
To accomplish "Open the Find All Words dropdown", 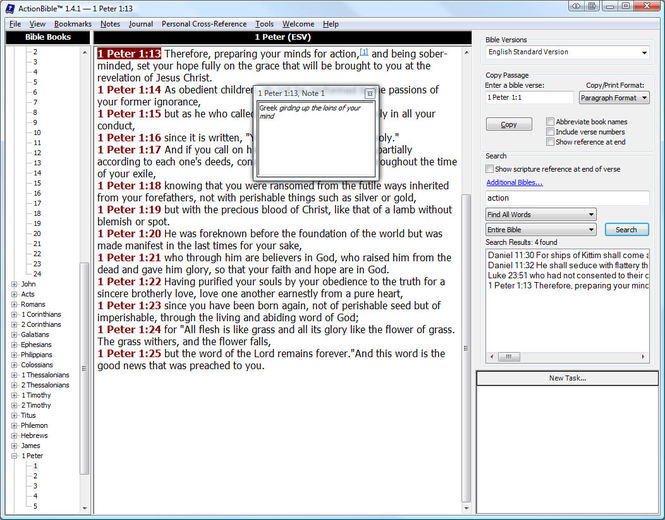I will pos(541,214).
